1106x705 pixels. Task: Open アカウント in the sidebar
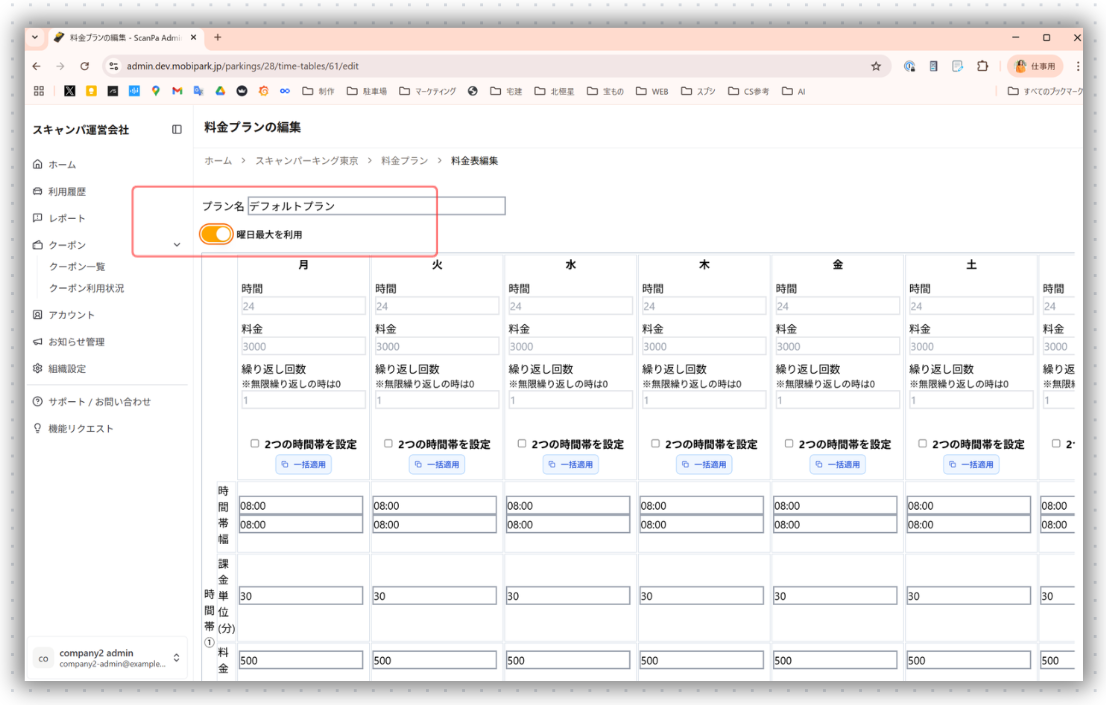(71, 315)
